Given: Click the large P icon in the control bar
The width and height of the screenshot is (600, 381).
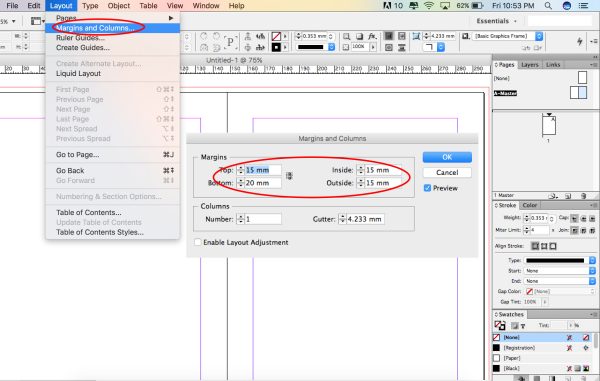Looking at the screenshot, I should [230, 42].
